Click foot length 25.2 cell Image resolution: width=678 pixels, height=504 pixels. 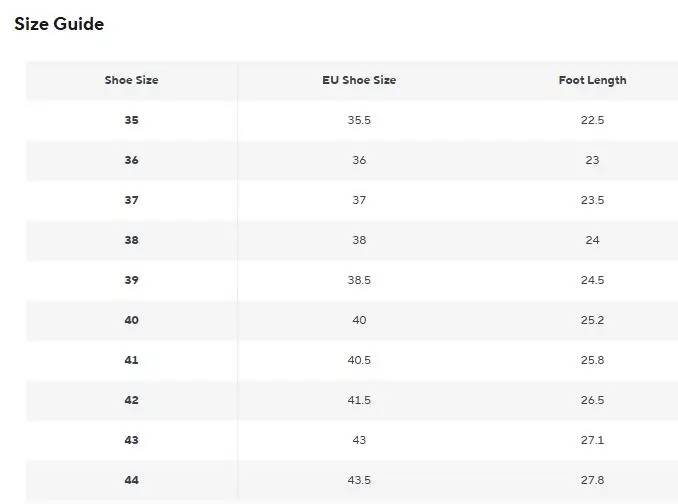592,320
